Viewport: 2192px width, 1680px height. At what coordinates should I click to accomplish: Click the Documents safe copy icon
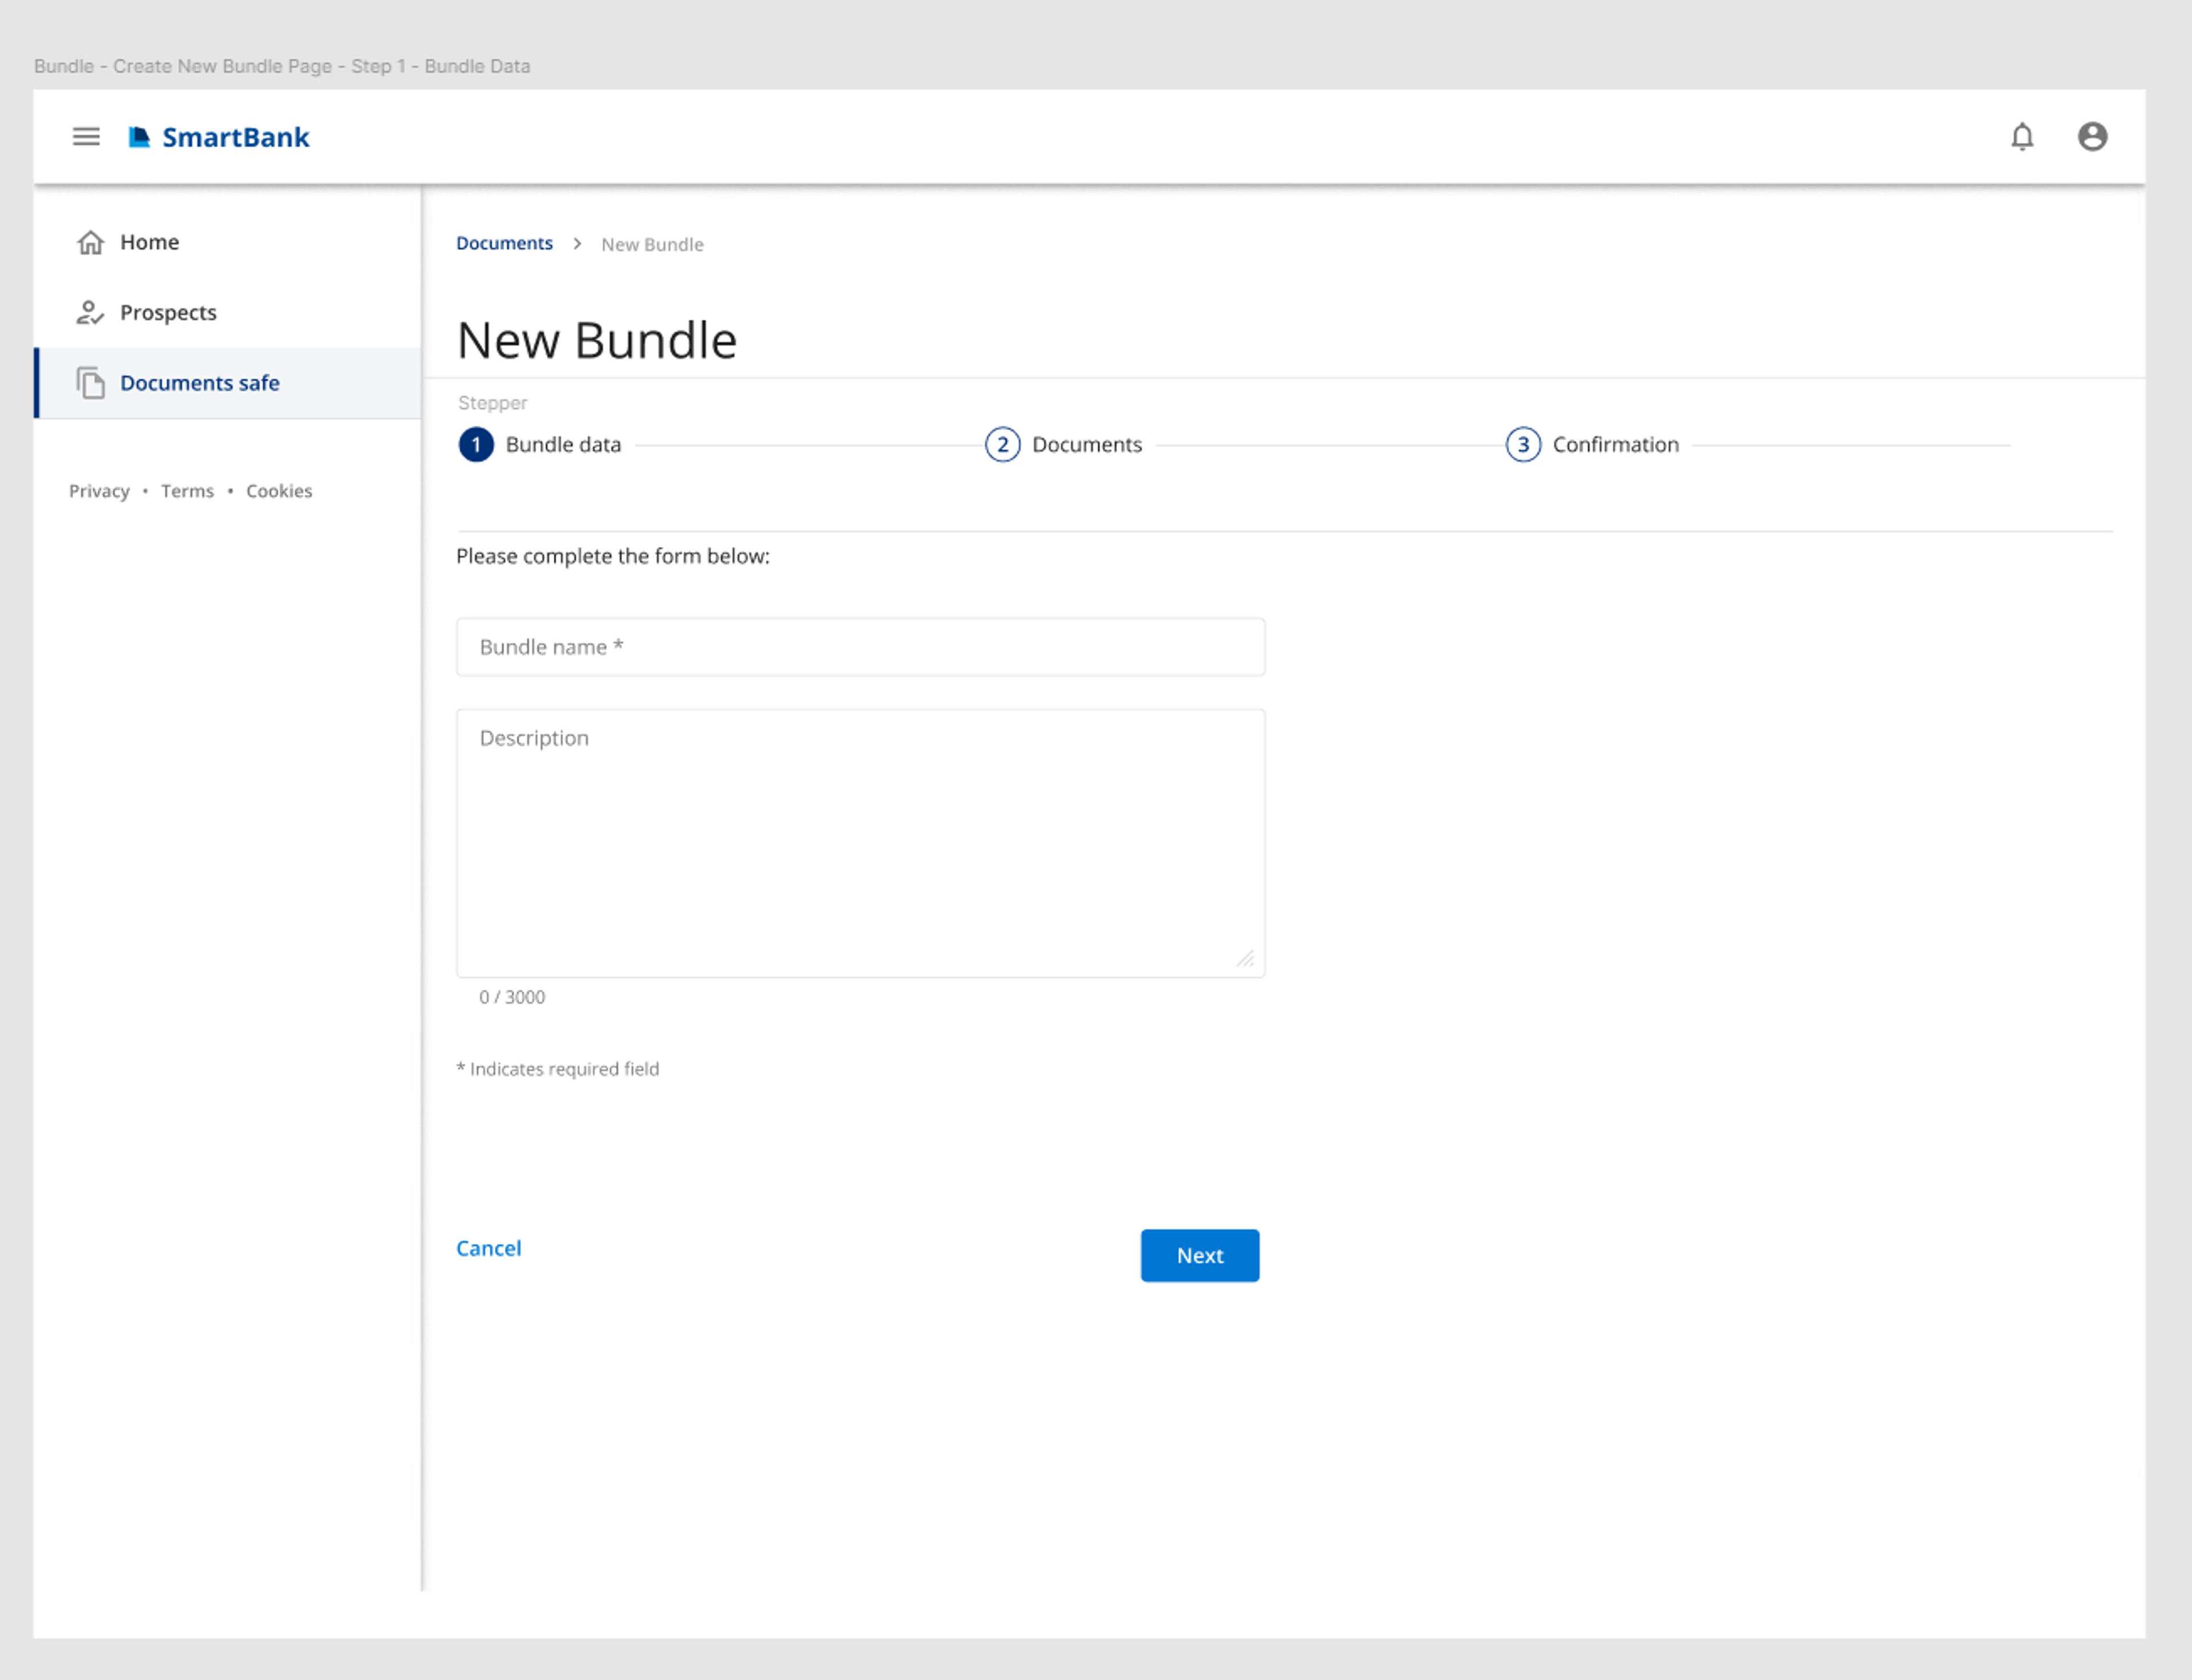pyautogui.click(x=91, y=383)
